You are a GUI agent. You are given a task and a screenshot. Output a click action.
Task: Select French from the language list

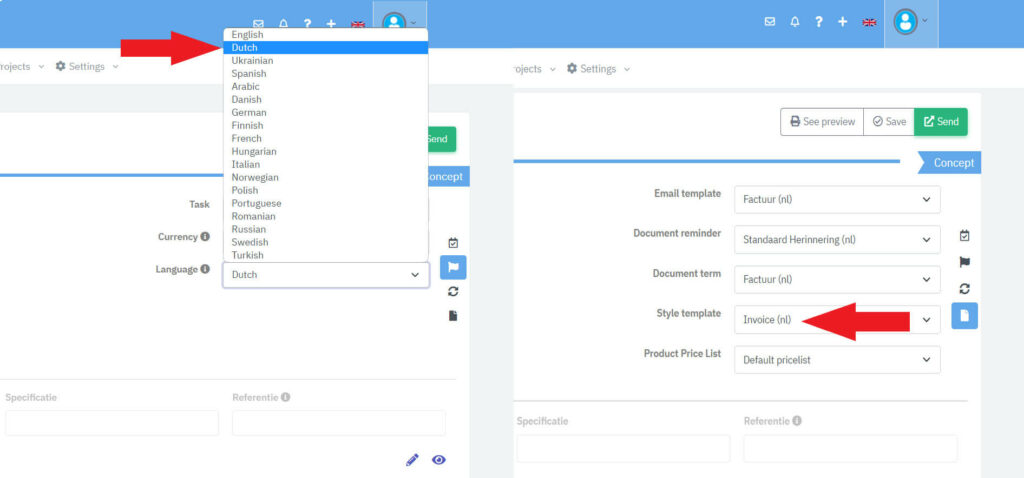[325, 138]
